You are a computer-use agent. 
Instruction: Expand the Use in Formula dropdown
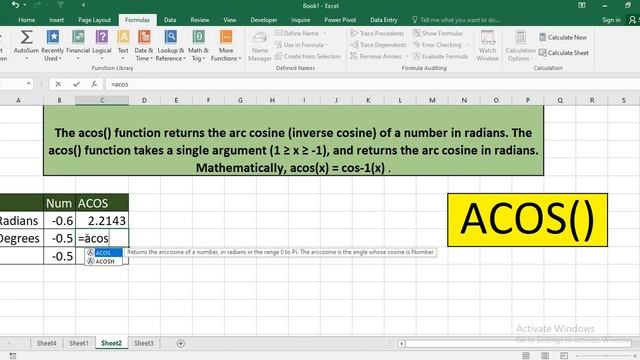click(x=327, y=45)
